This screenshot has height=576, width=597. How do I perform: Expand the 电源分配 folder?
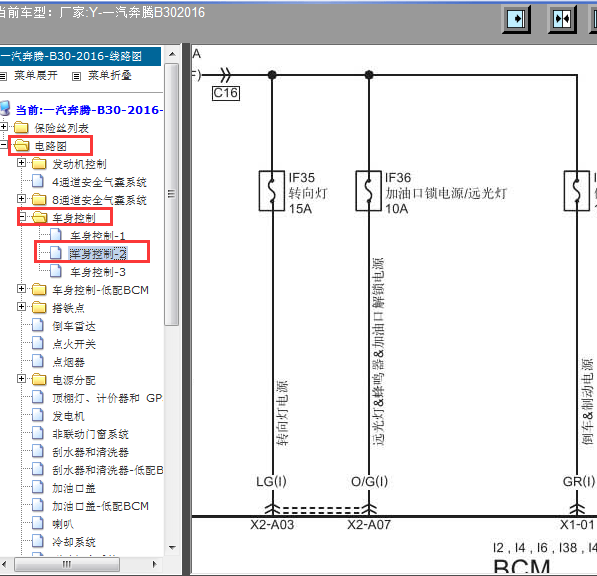(x=21, y=378)
